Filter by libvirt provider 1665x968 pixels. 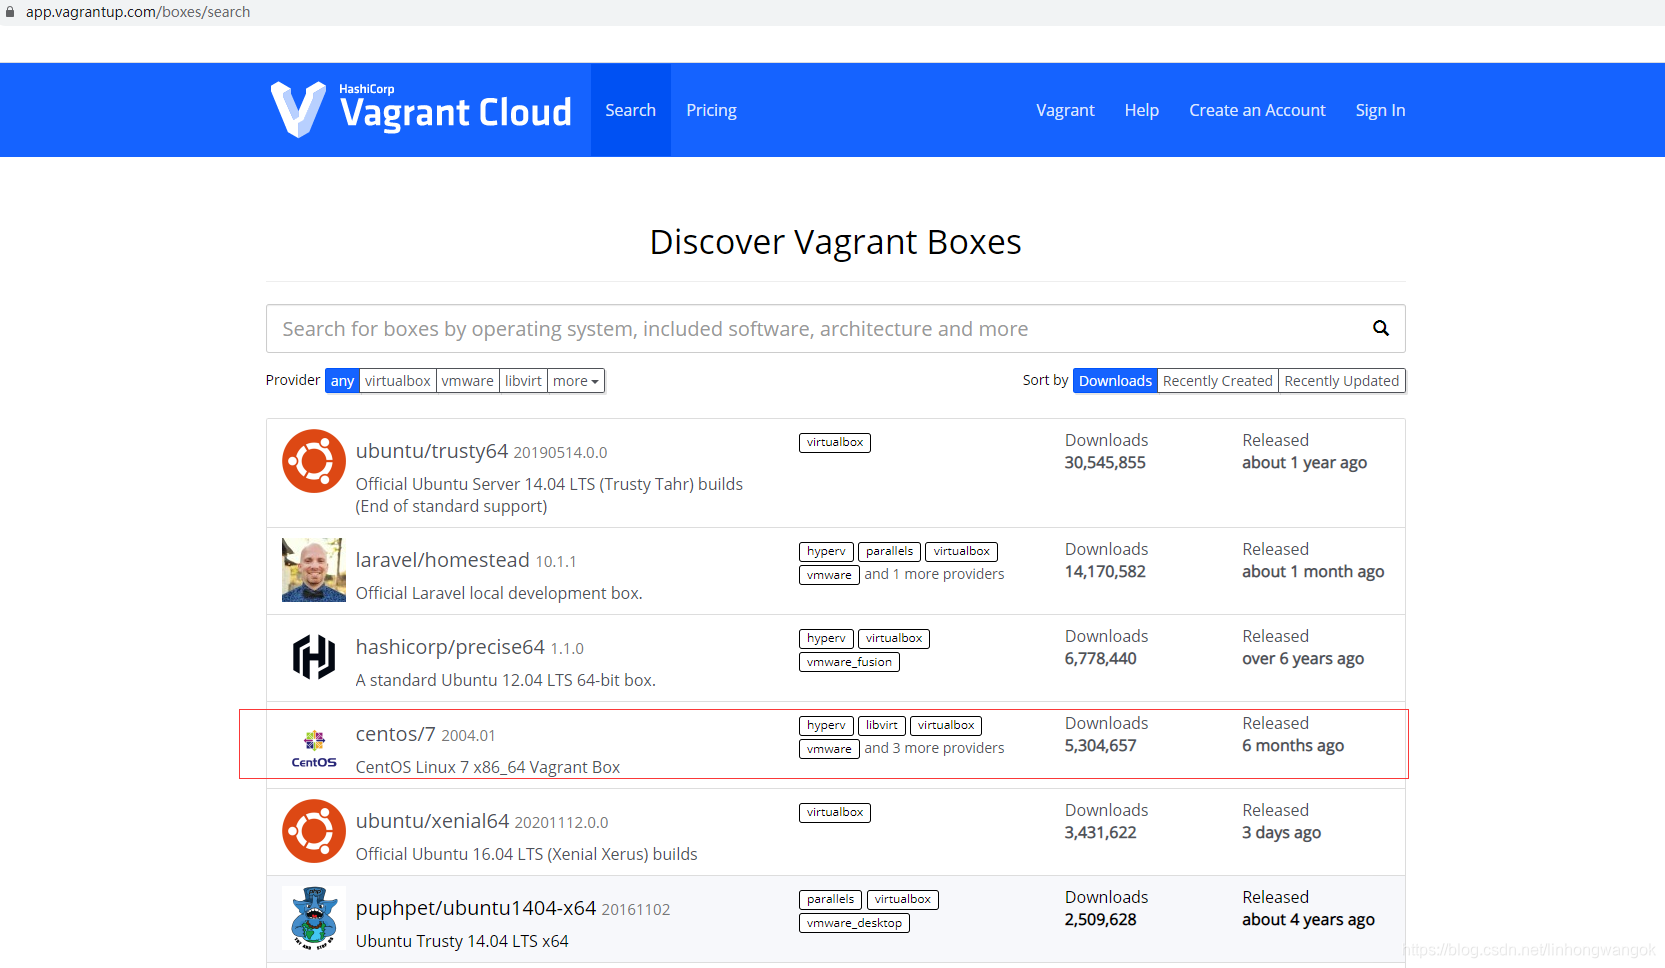(523, 381)
